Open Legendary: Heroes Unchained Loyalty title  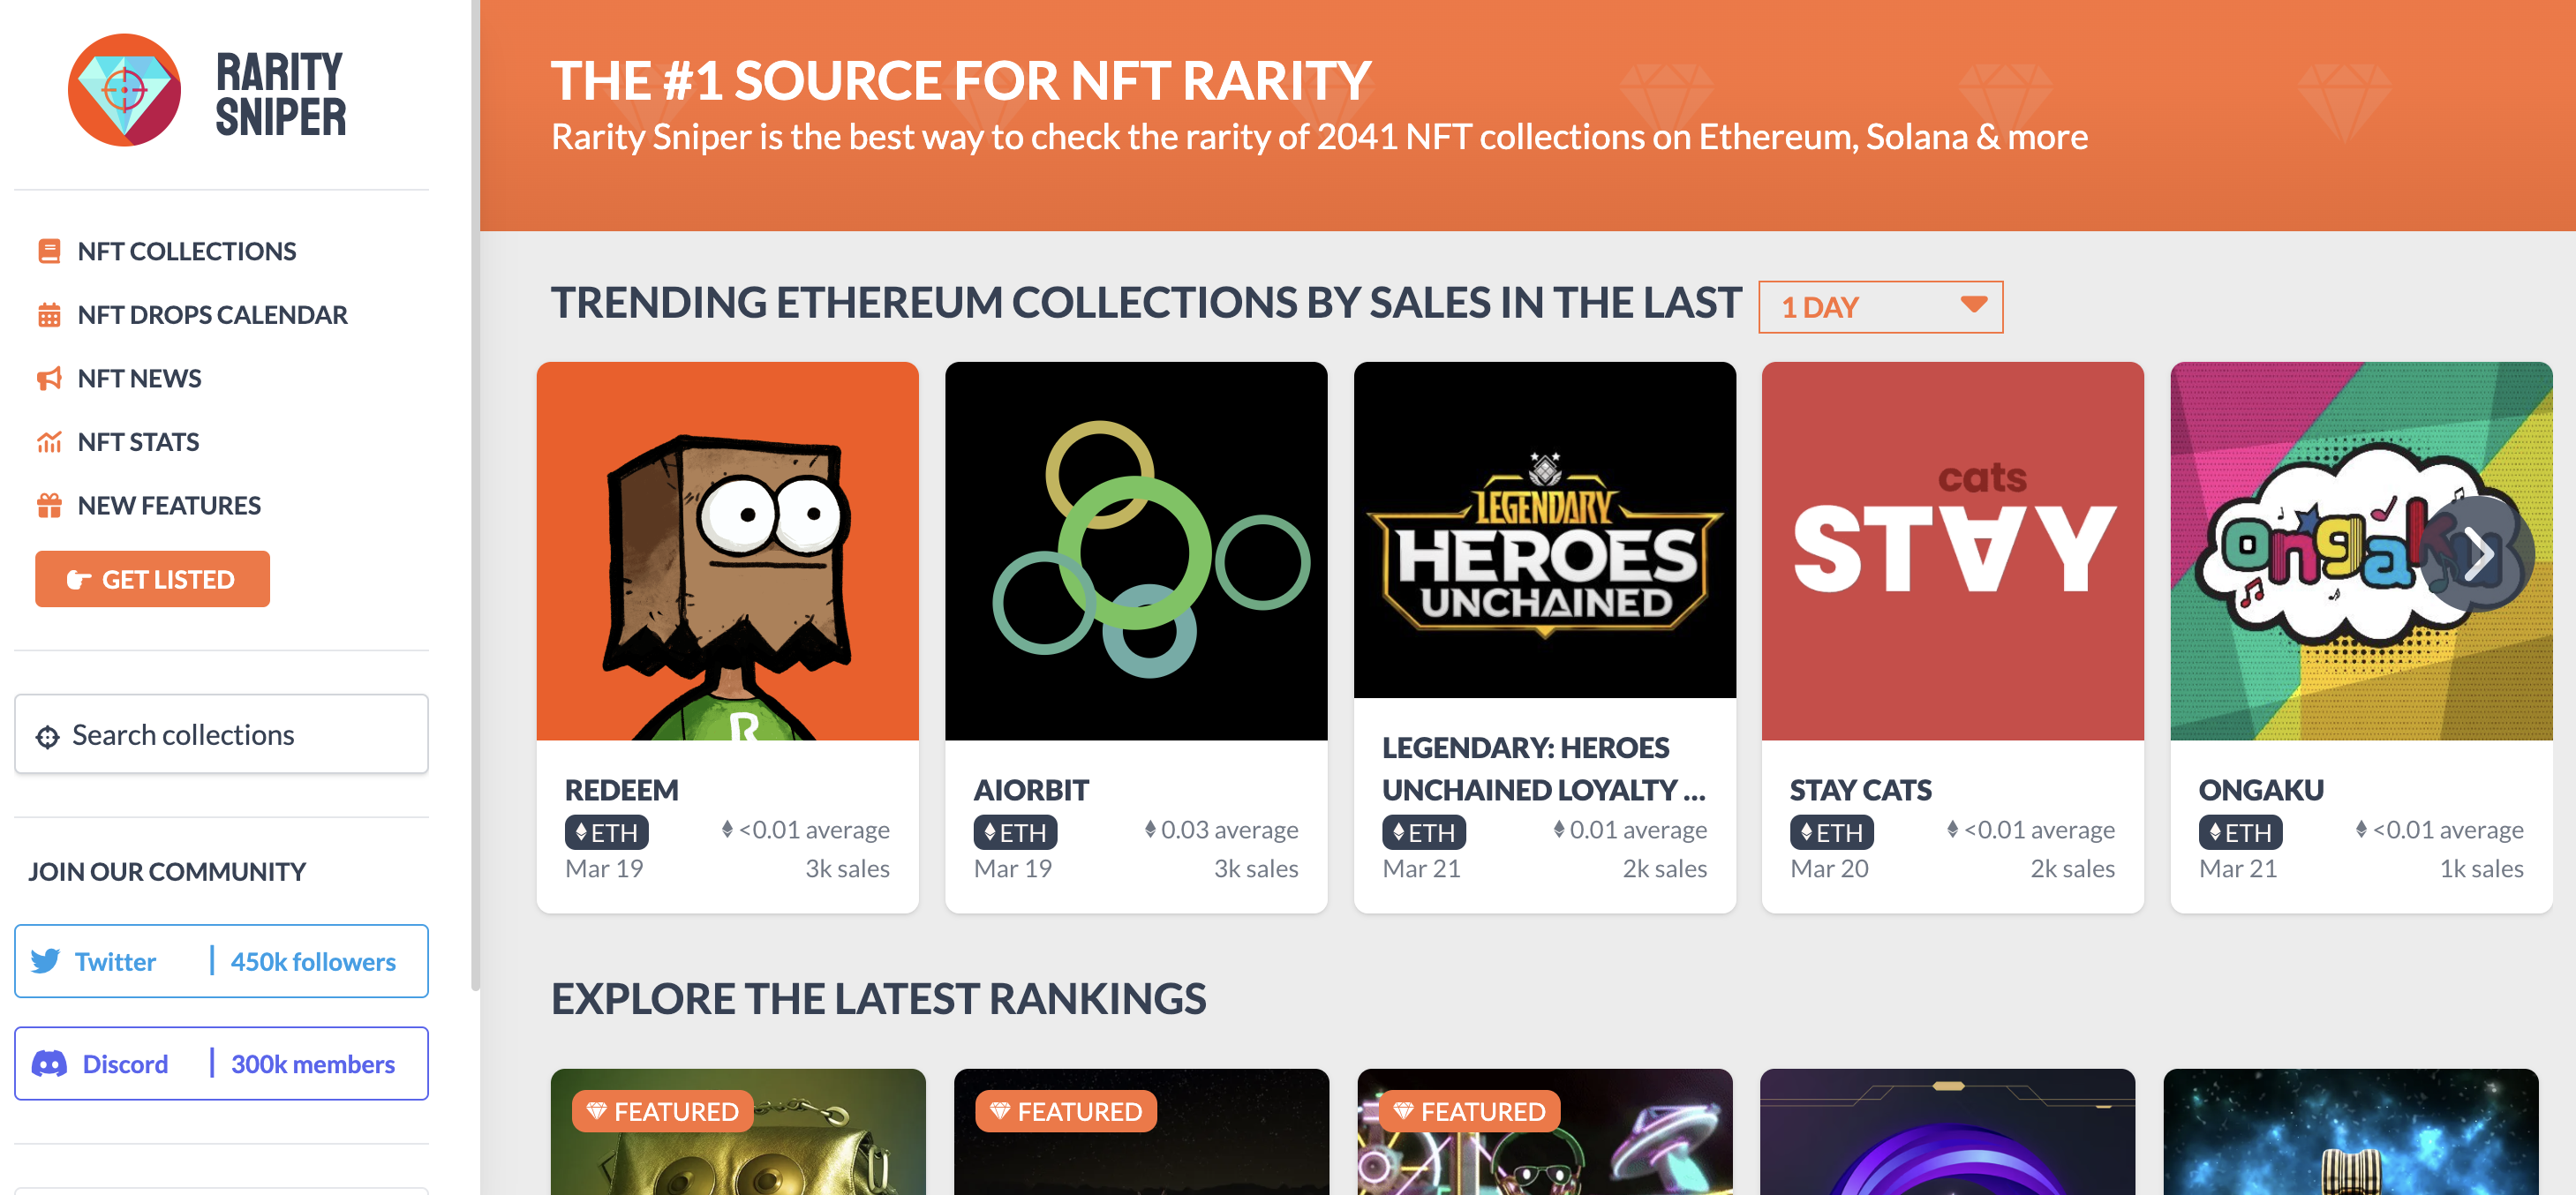tap(1543, 769)
